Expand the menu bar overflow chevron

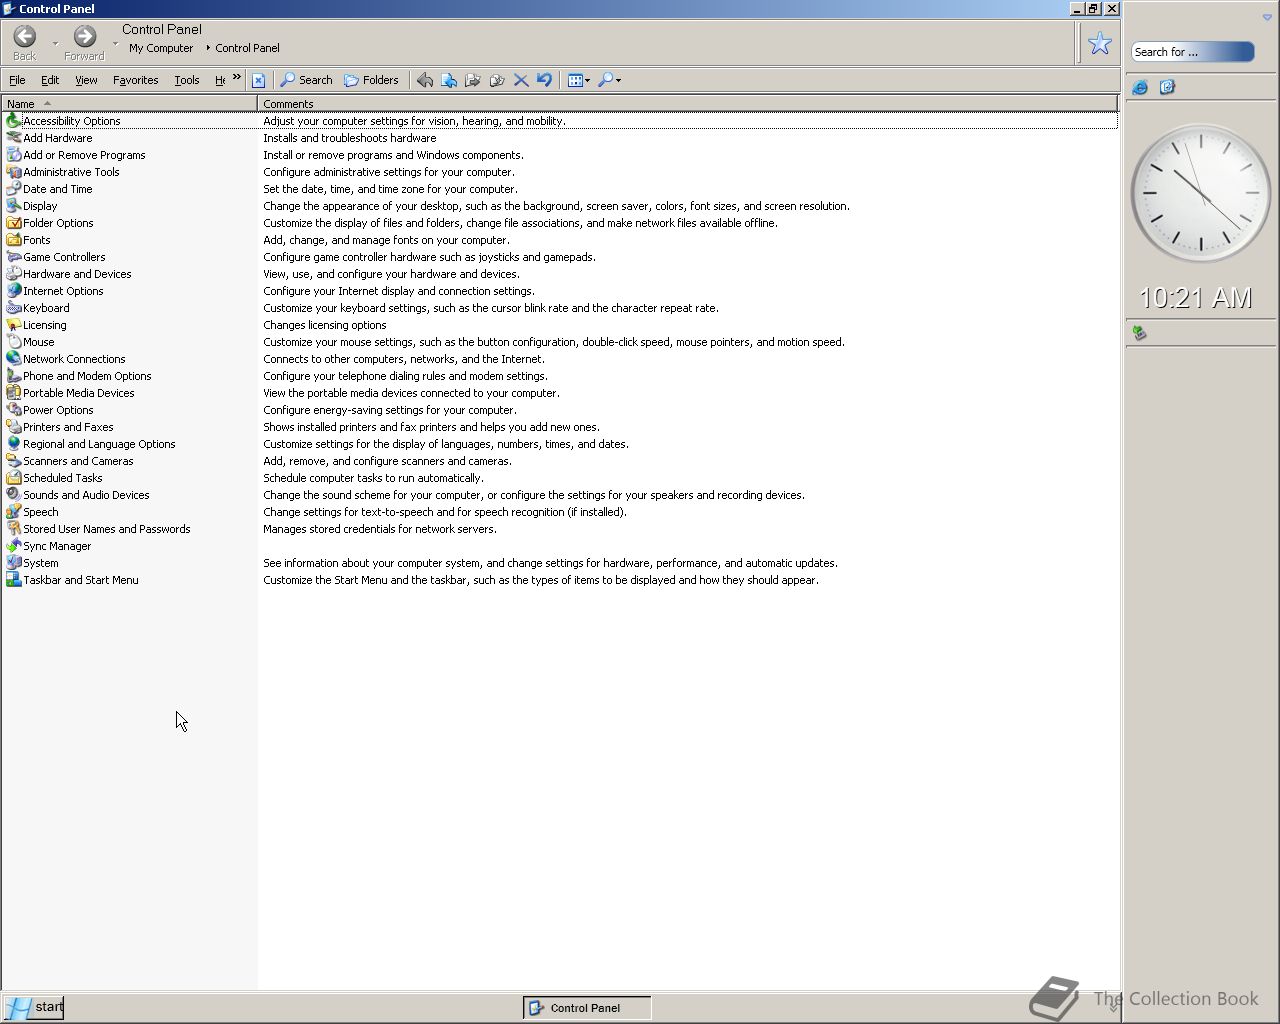[x=237, y=77]
